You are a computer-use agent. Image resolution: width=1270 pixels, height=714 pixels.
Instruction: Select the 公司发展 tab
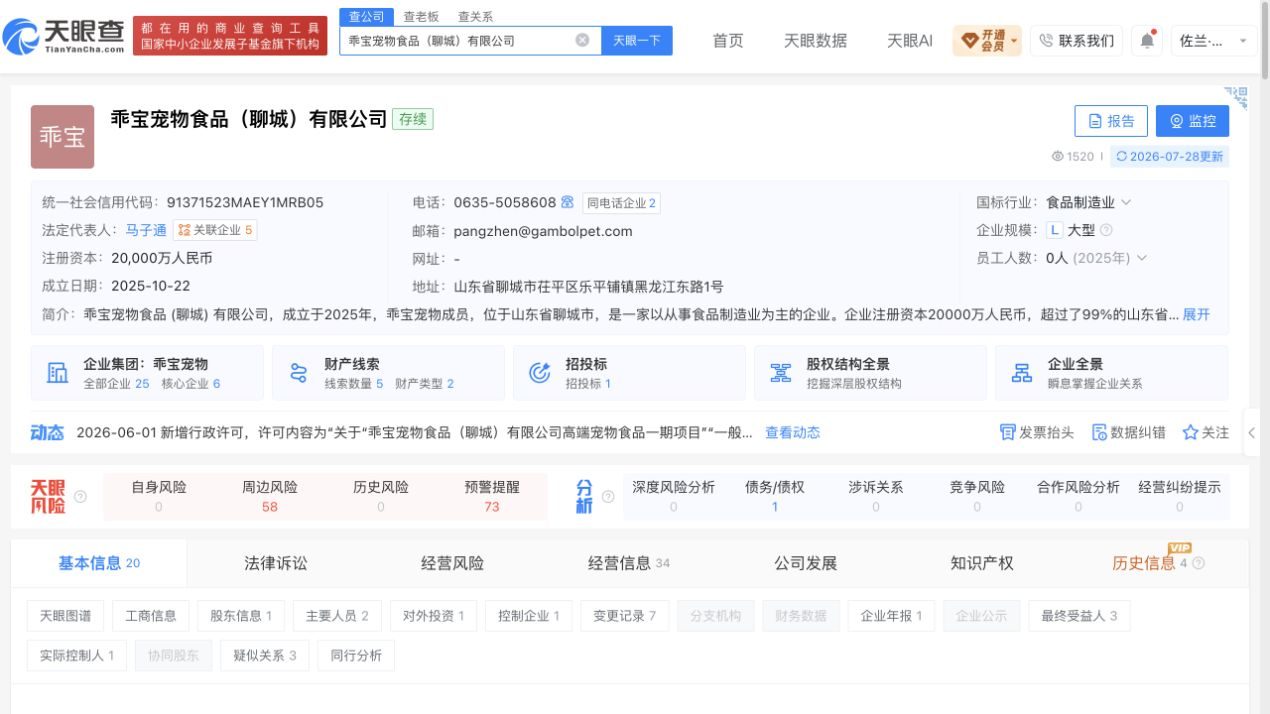[x=805, y=563]
